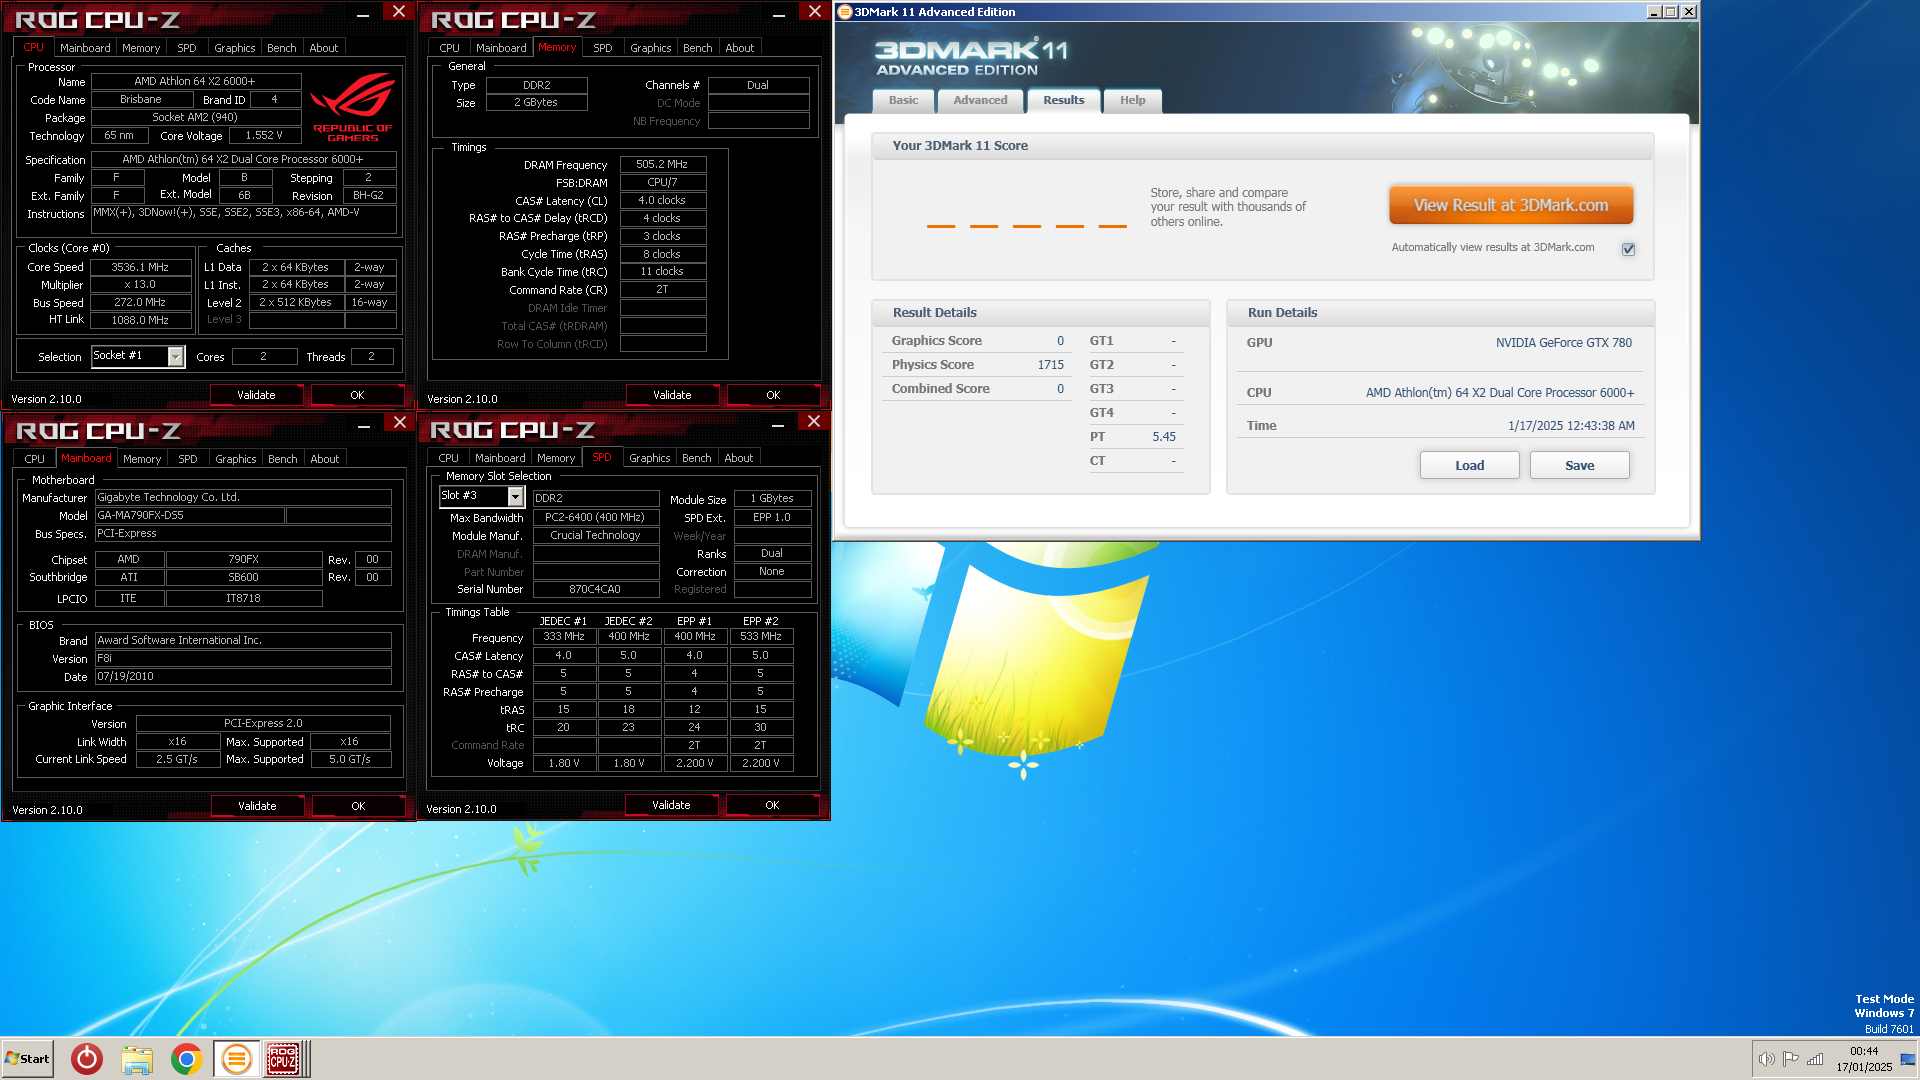Click the 3DMark 11 title bar icon
Screen dimensions: 1920x1080
(x=845, y=12)
